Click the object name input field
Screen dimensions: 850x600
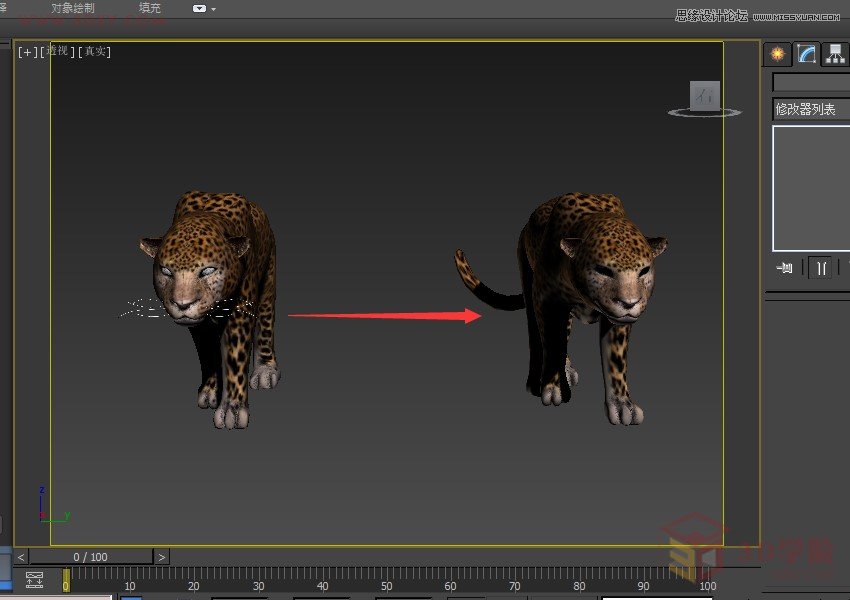[x=810, y=82]
